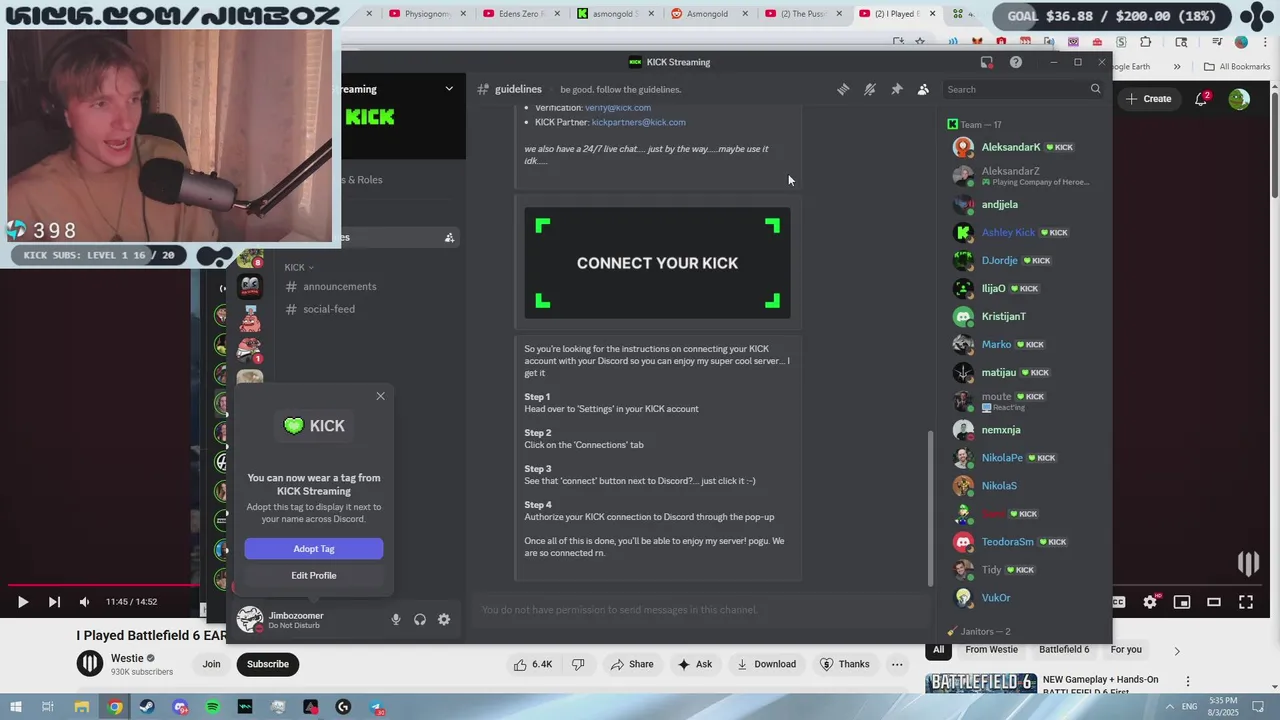1280x720 pixels.
Task: Select the From Westie filter chip
Action: pyautogui.click(x=991, y=650)
